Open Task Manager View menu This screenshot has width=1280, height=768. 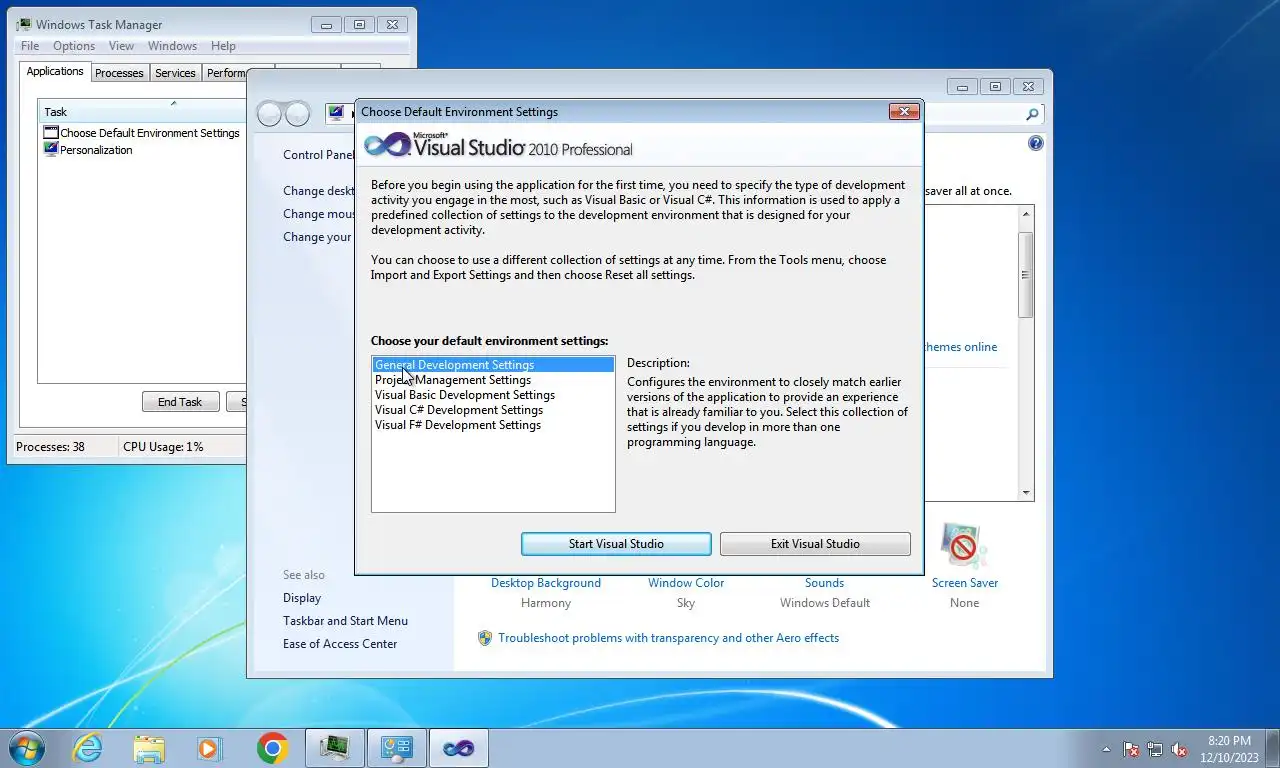point(121,46)
